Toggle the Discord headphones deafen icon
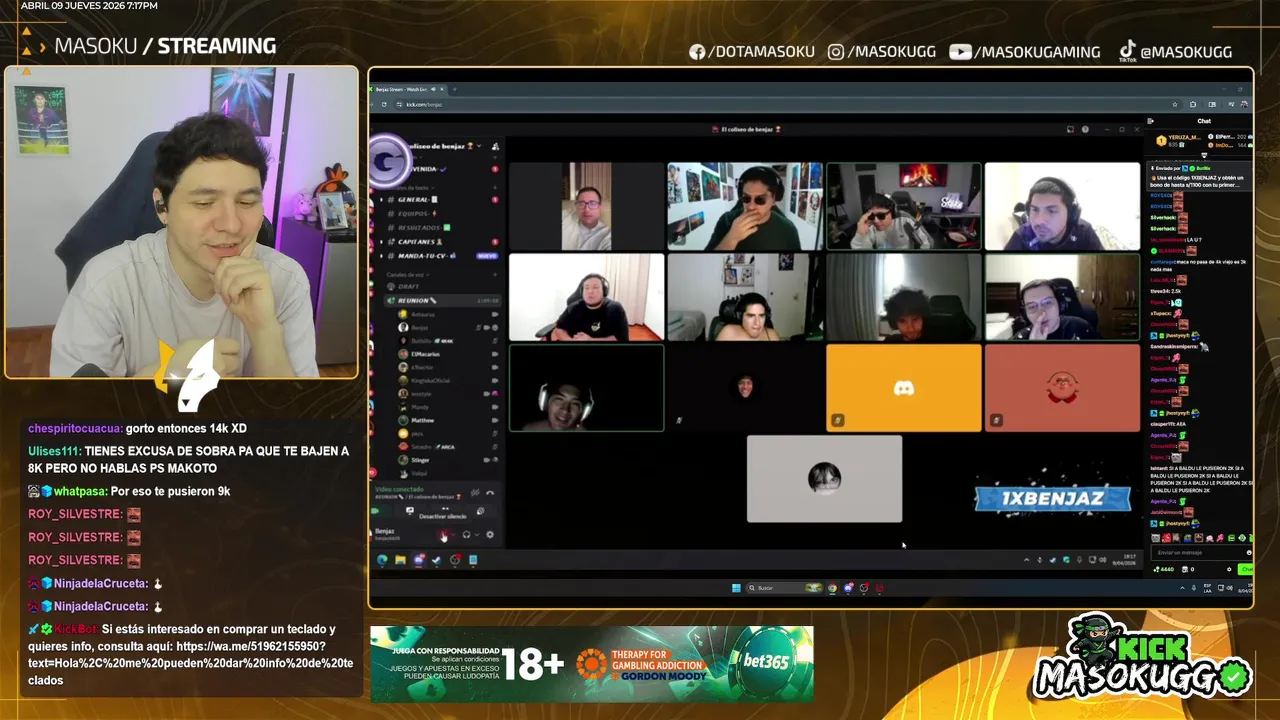 tap(467, 535)
